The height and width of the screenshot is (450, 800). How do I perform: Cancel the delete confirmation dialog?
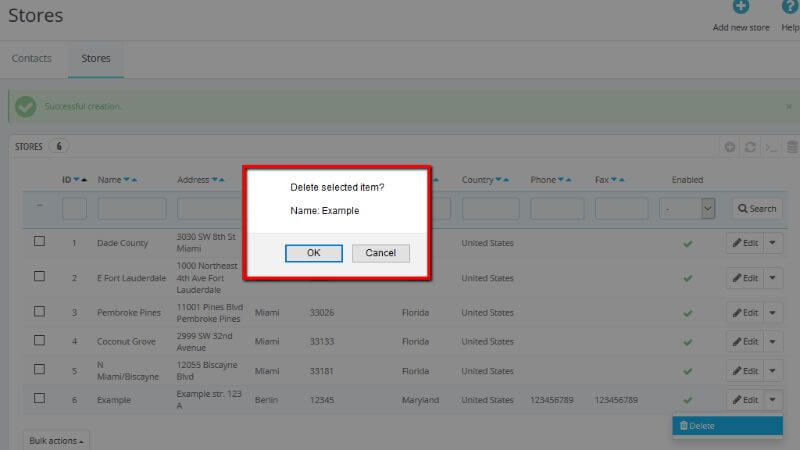coord(381,253)
